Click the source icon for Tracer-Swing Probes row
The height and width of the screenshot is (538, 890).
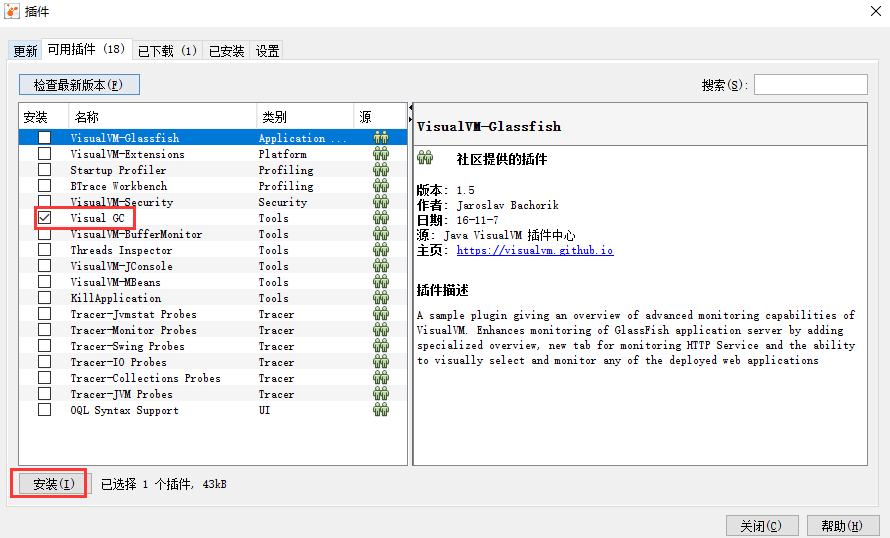pos(381,346)
